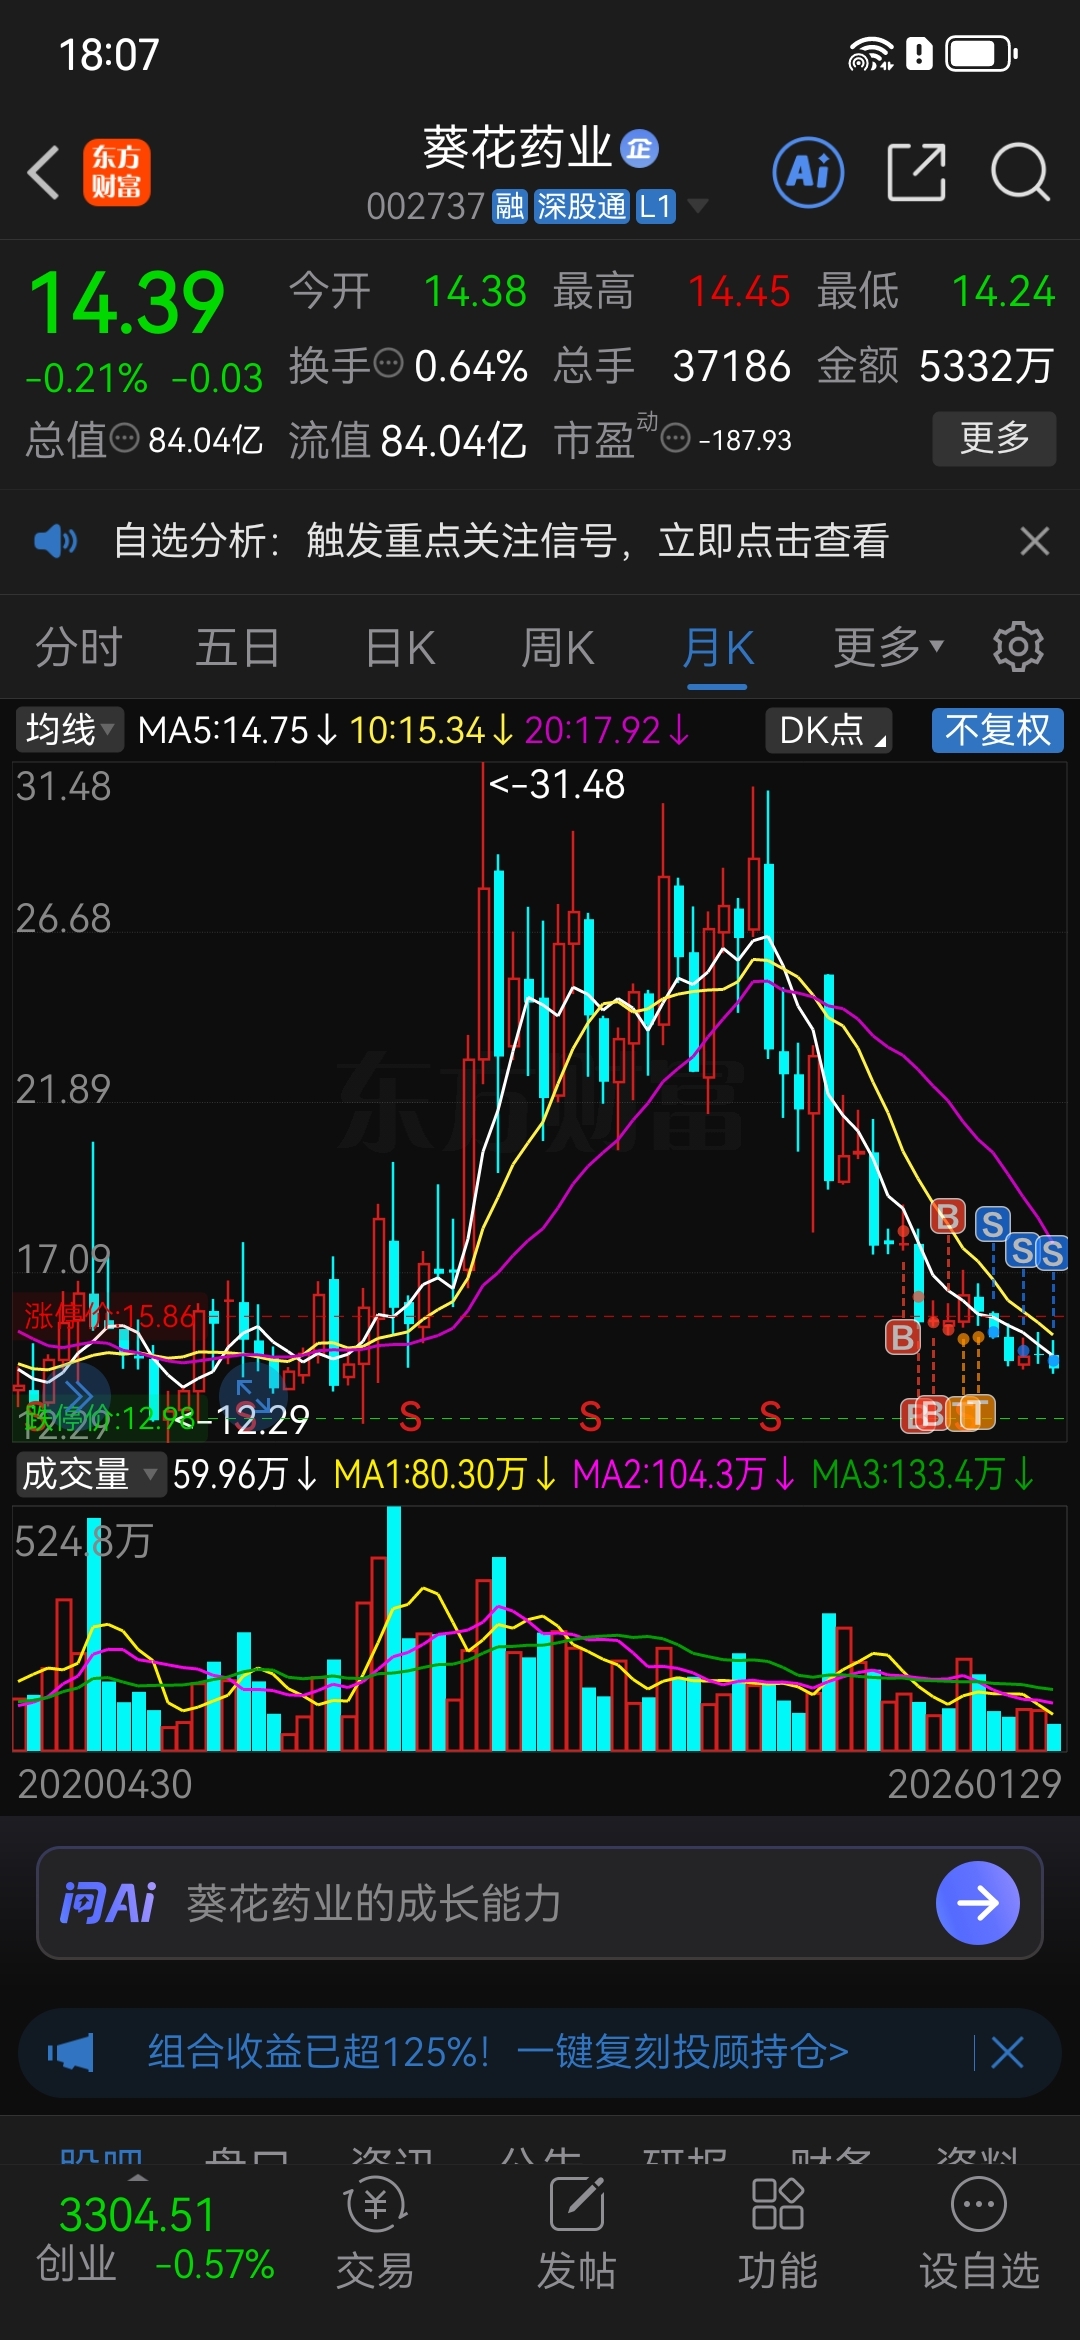Tap the speaker announcement icon
Image resolution: width=1080 pixels, height=2340 pixels.
(55, 541)
